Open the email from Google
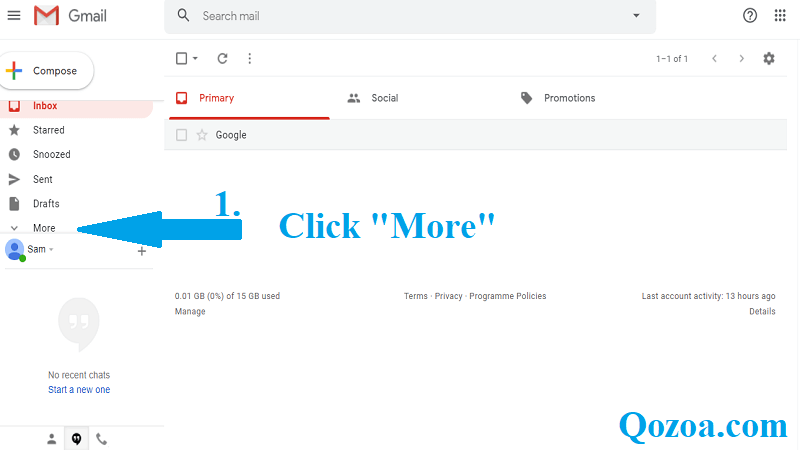The height and width of the screenshot is (450, 800). [x=476, y=135]
